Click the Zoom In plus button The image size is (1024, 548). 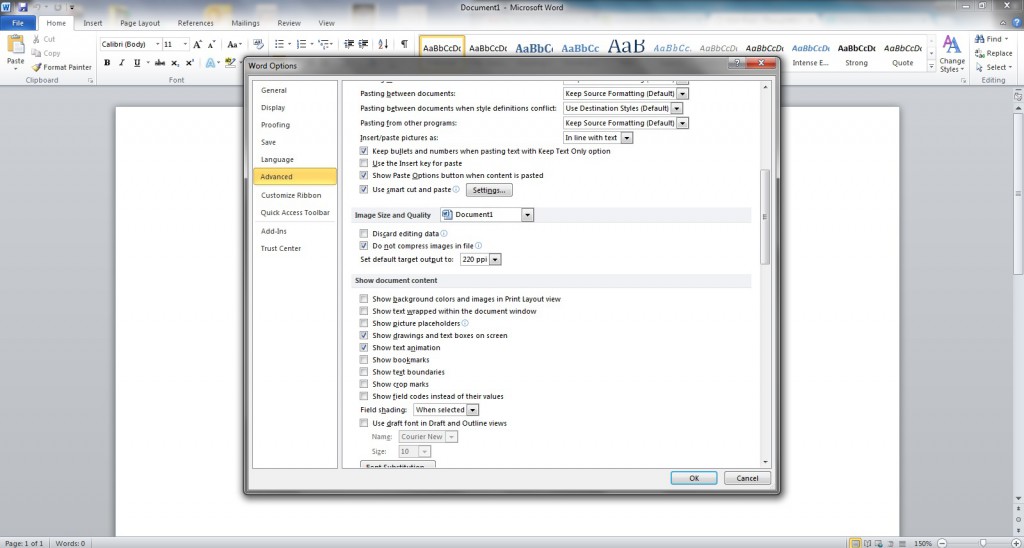click(1017, 543)
